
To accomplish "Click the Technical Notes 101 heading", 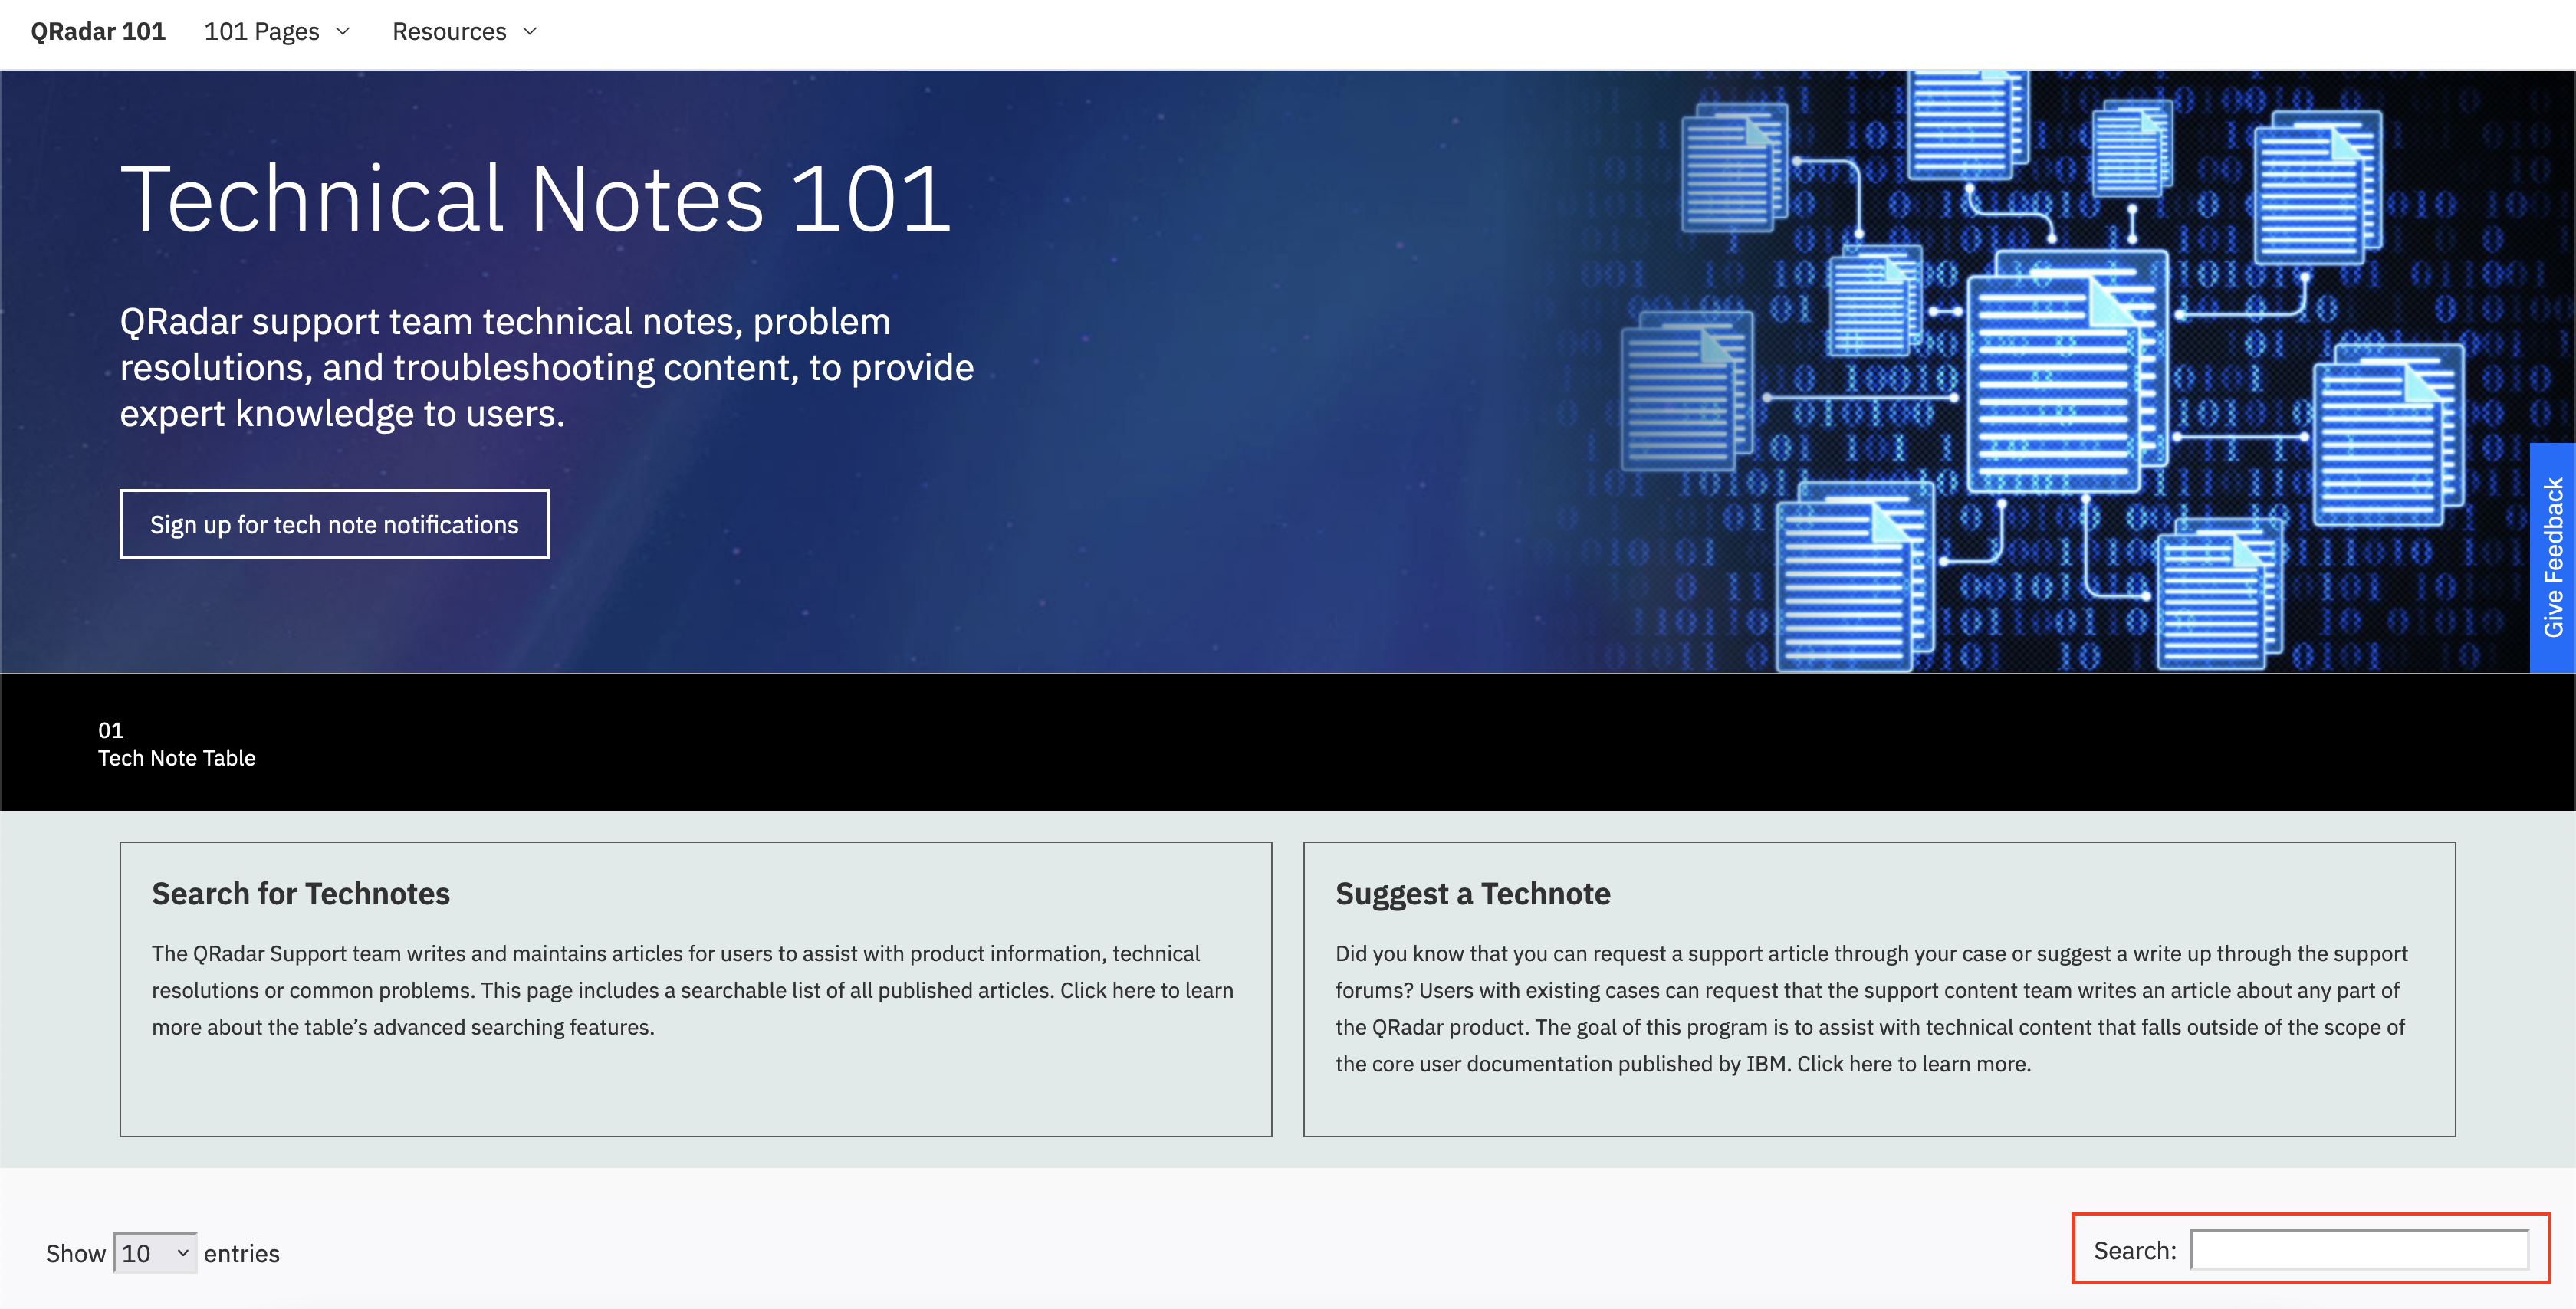I will coord(535,199).
